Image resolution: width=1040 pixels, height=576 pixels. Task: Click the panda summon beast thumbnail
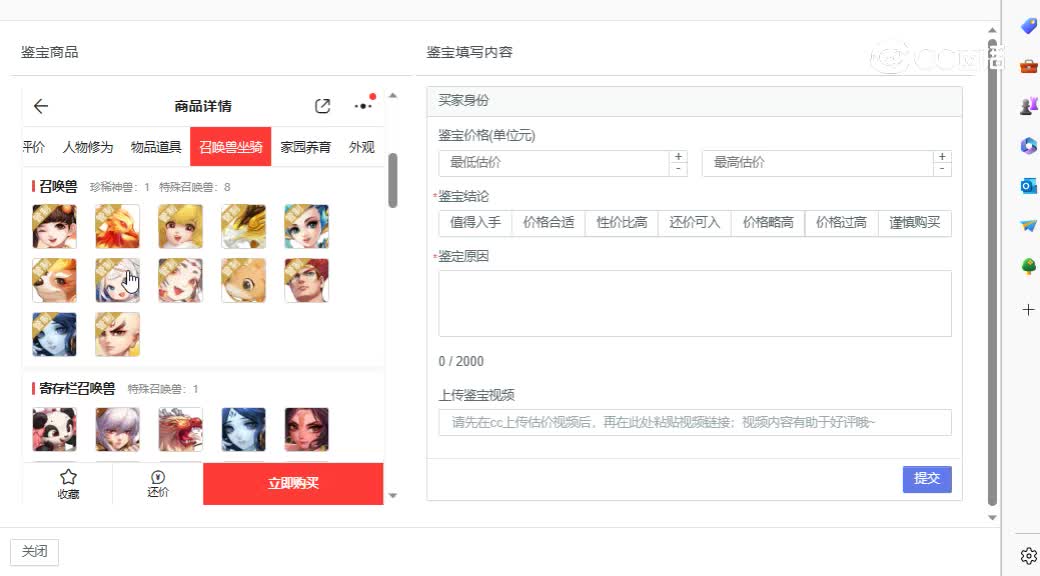(54, 428)
